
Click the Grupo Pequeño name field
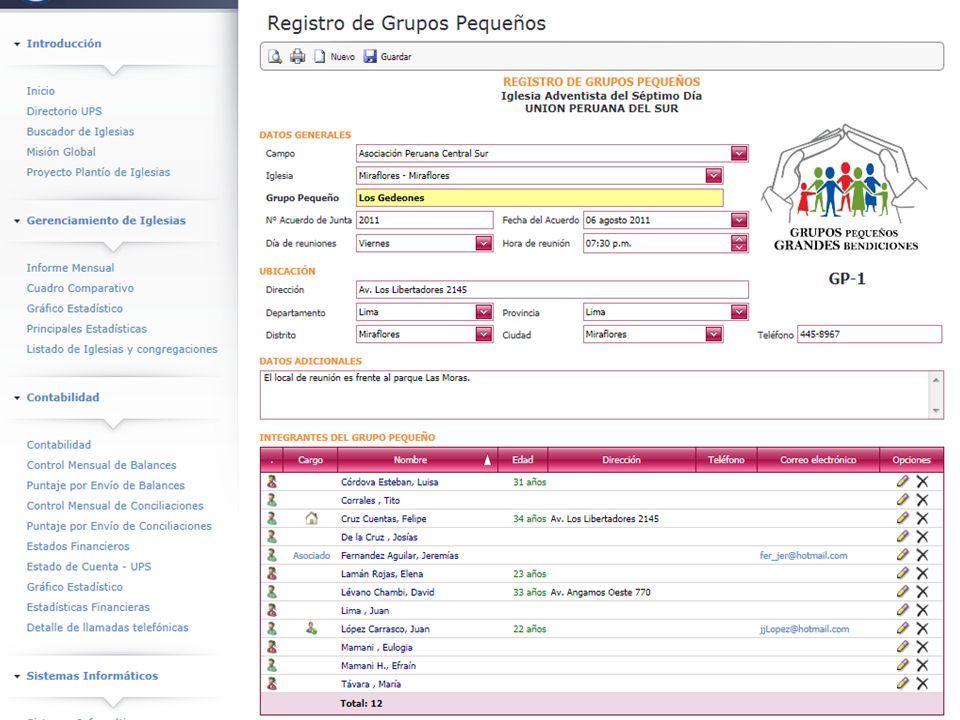[x=539, y=198]
